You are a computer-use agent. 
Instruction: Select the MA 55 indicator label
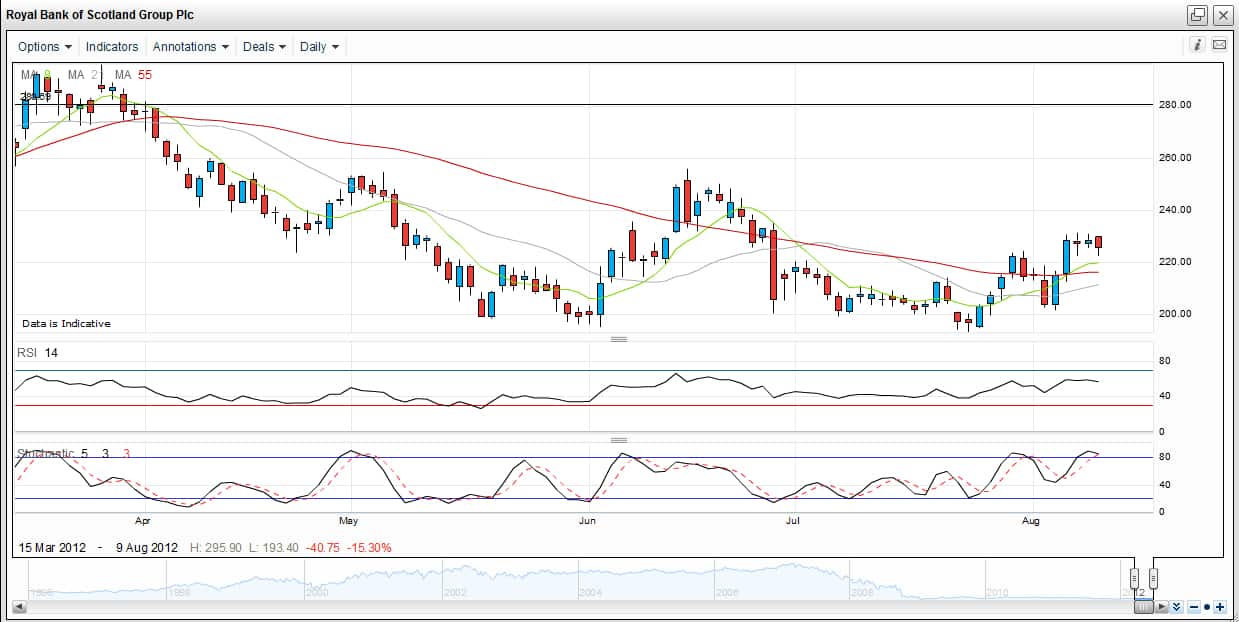pyautogui.click(x=133, y=75)
